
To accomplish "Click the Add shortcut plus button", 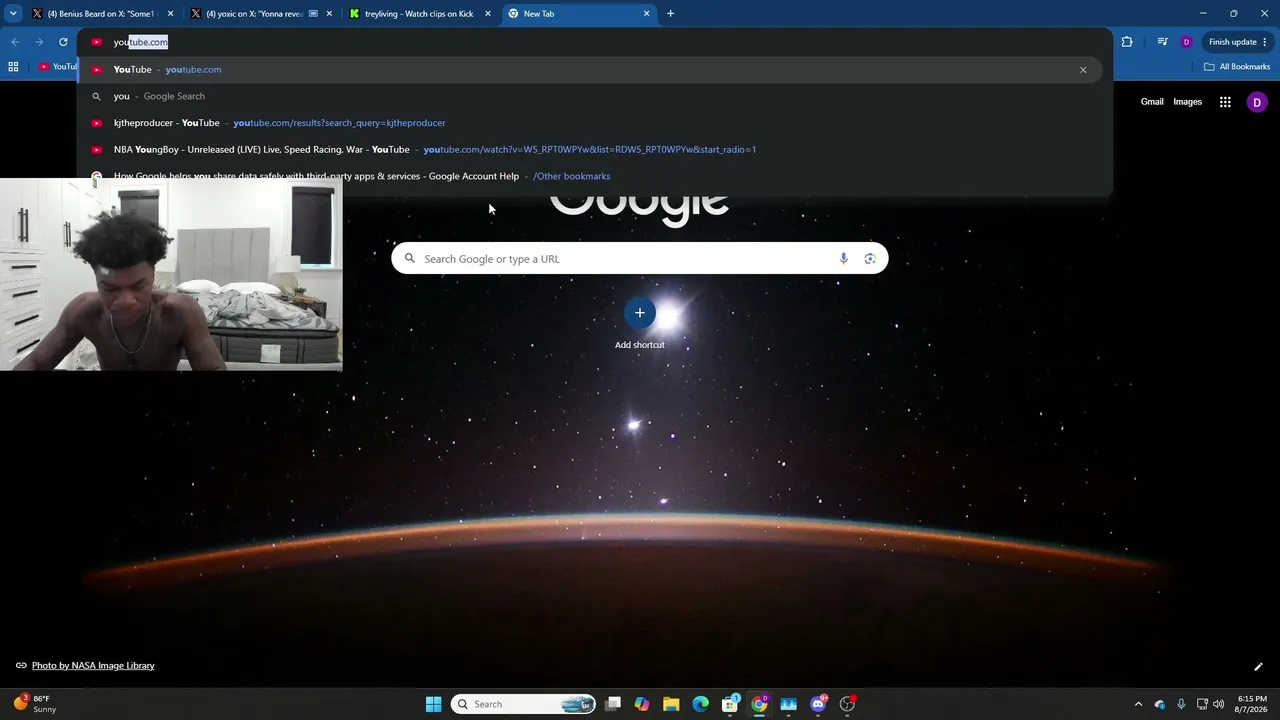I will [640, 313].
